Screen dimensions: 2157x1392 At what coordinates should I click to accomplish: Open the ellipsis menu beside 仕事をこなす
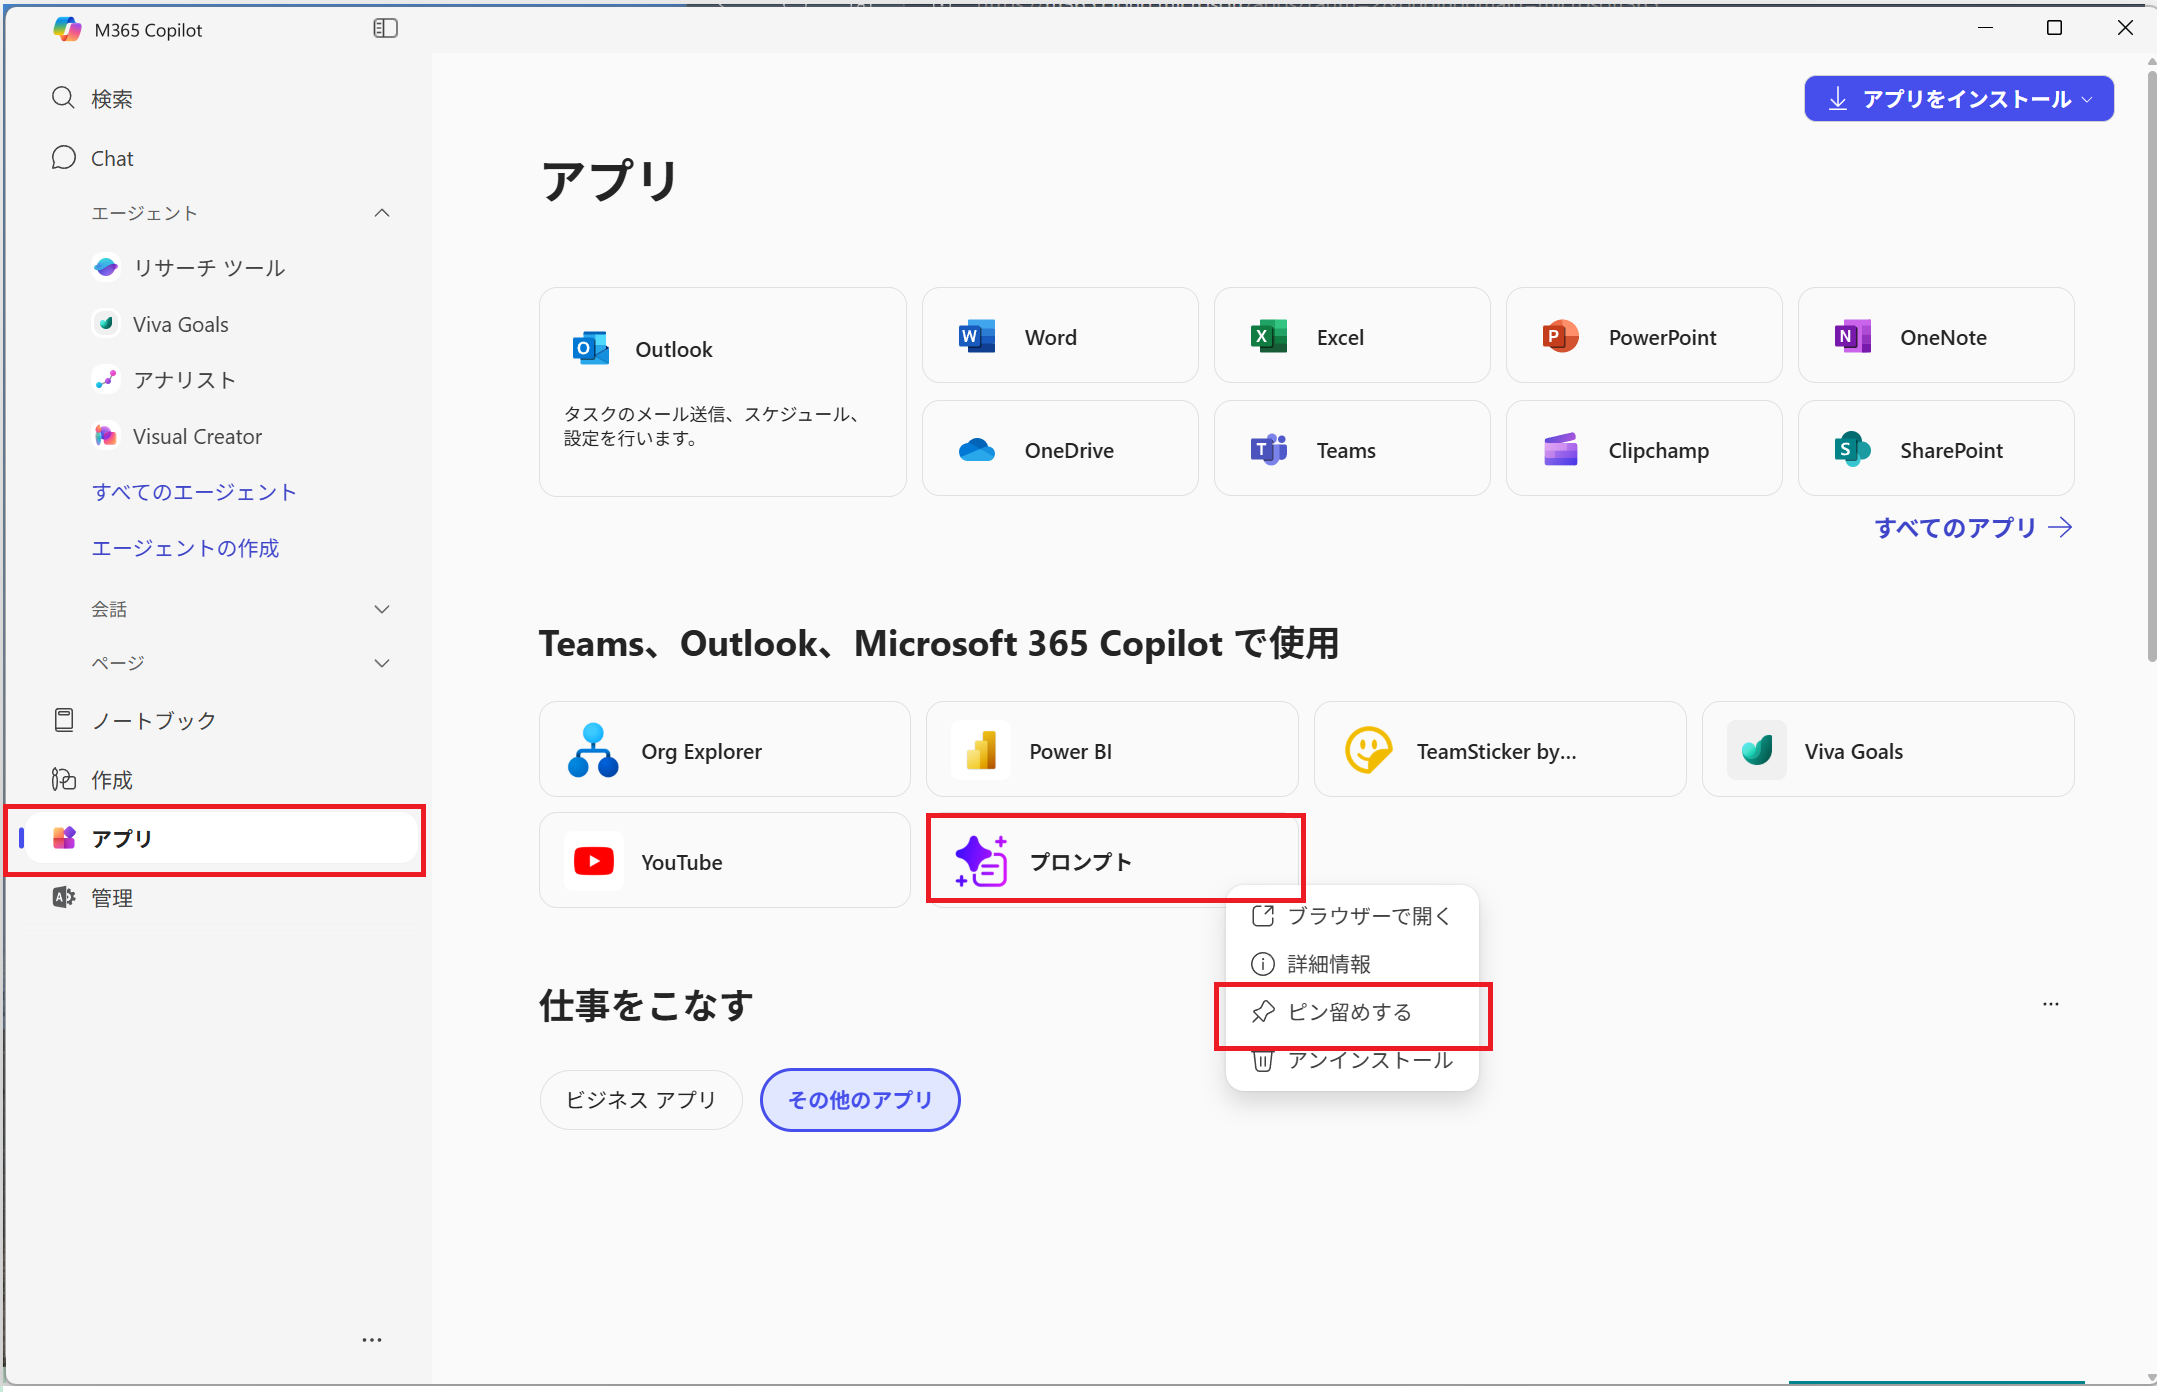(x=2051, y=1004)
